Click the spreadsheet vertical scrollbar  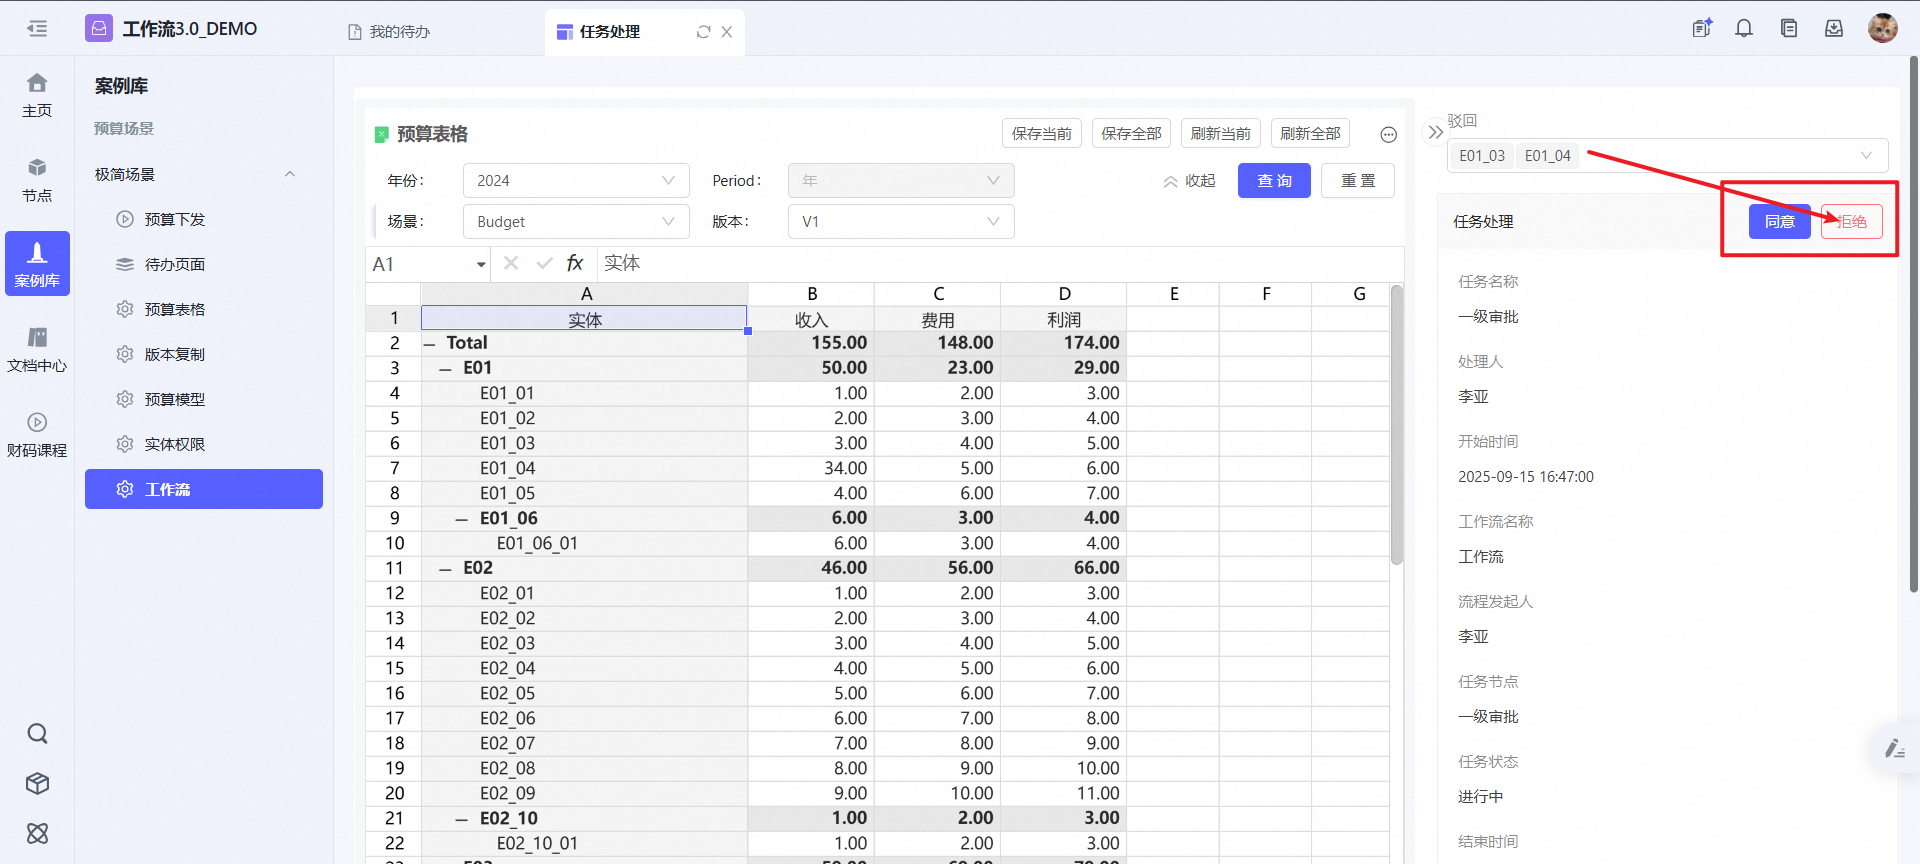(1396, 425)
